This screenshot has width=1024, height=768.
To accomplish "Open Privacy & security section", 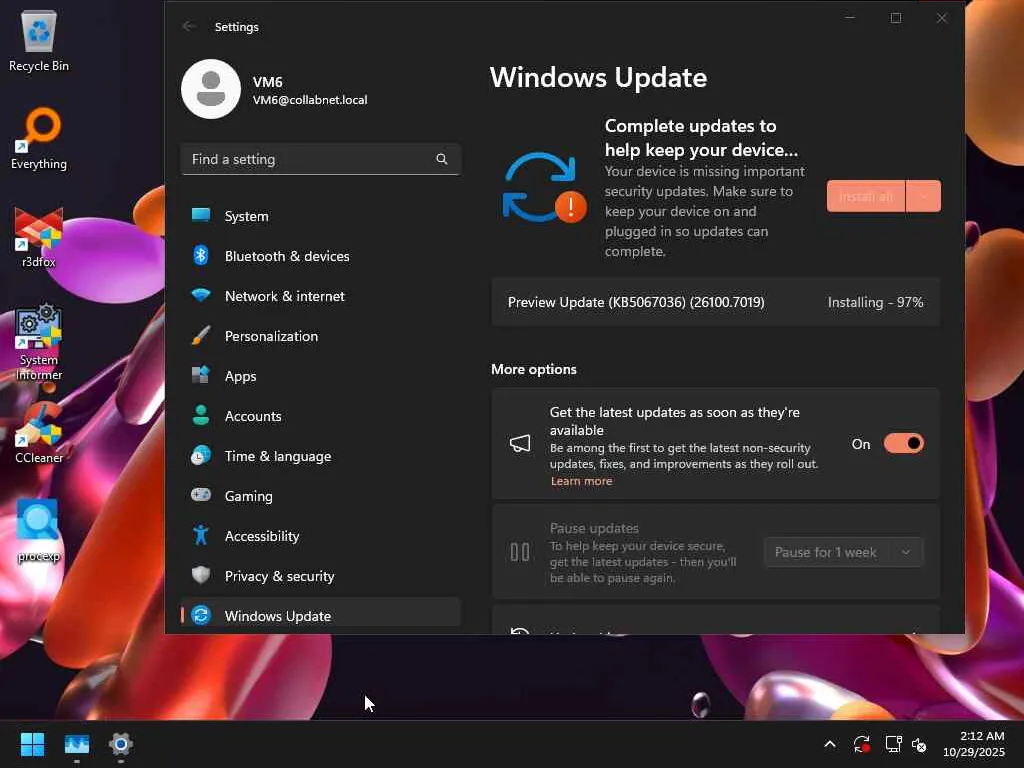I will pyautogui.click(x=321, y=575).
